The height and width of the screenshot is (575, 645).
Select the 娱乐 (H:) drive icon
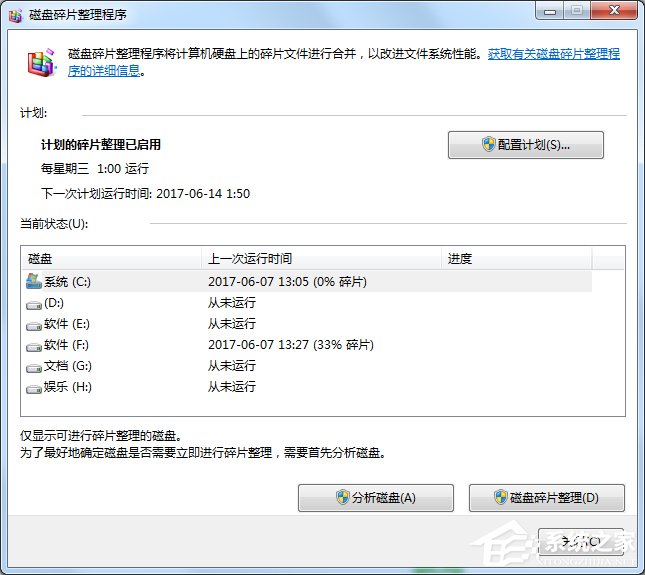33,387
